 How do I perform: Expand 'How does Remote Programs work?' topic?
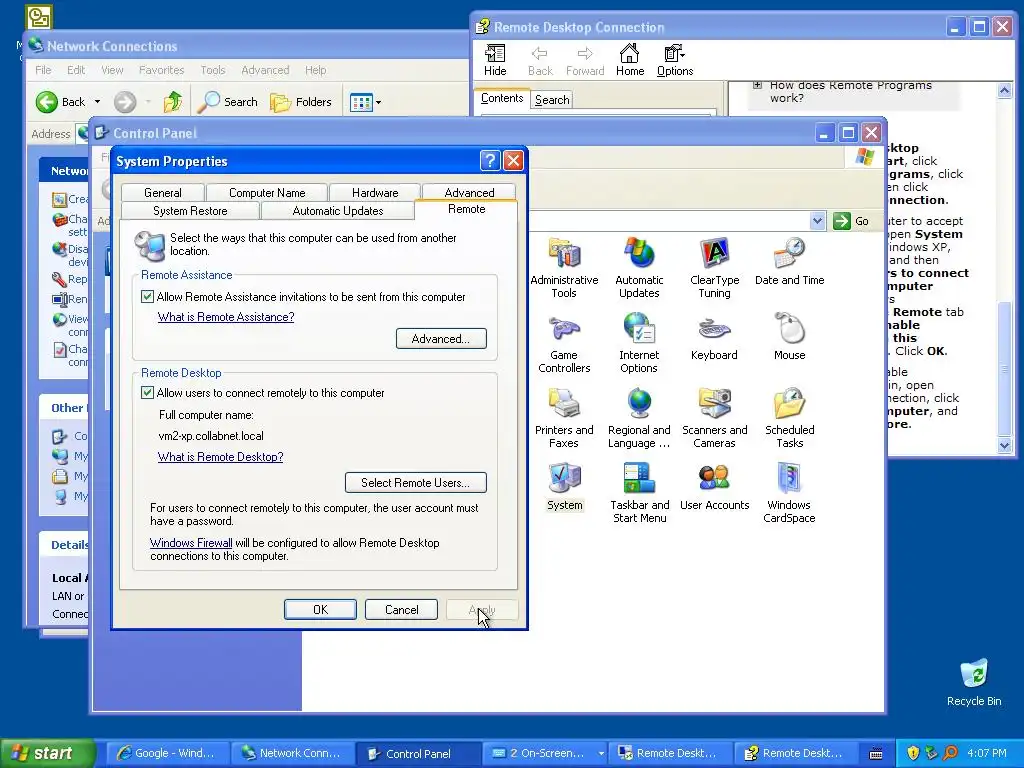click(758, 85)
